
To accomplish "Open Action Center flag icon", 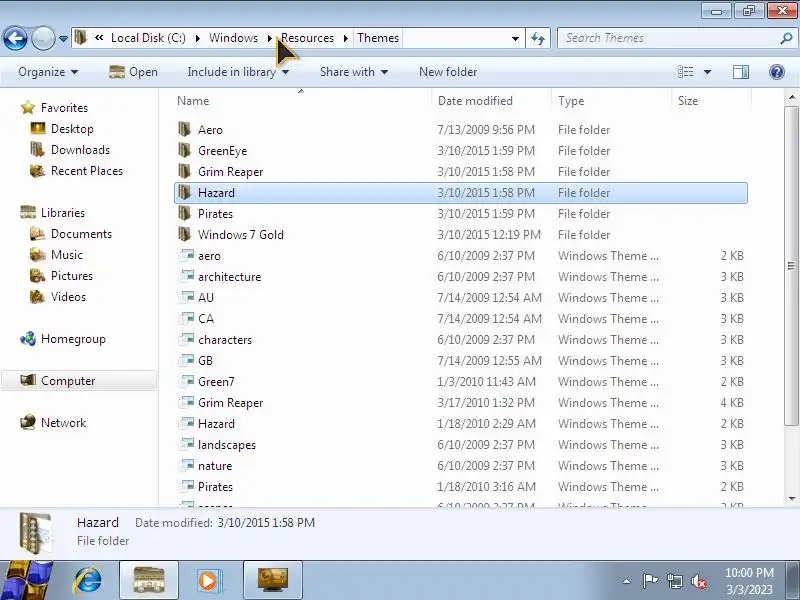I will [650, 581].
